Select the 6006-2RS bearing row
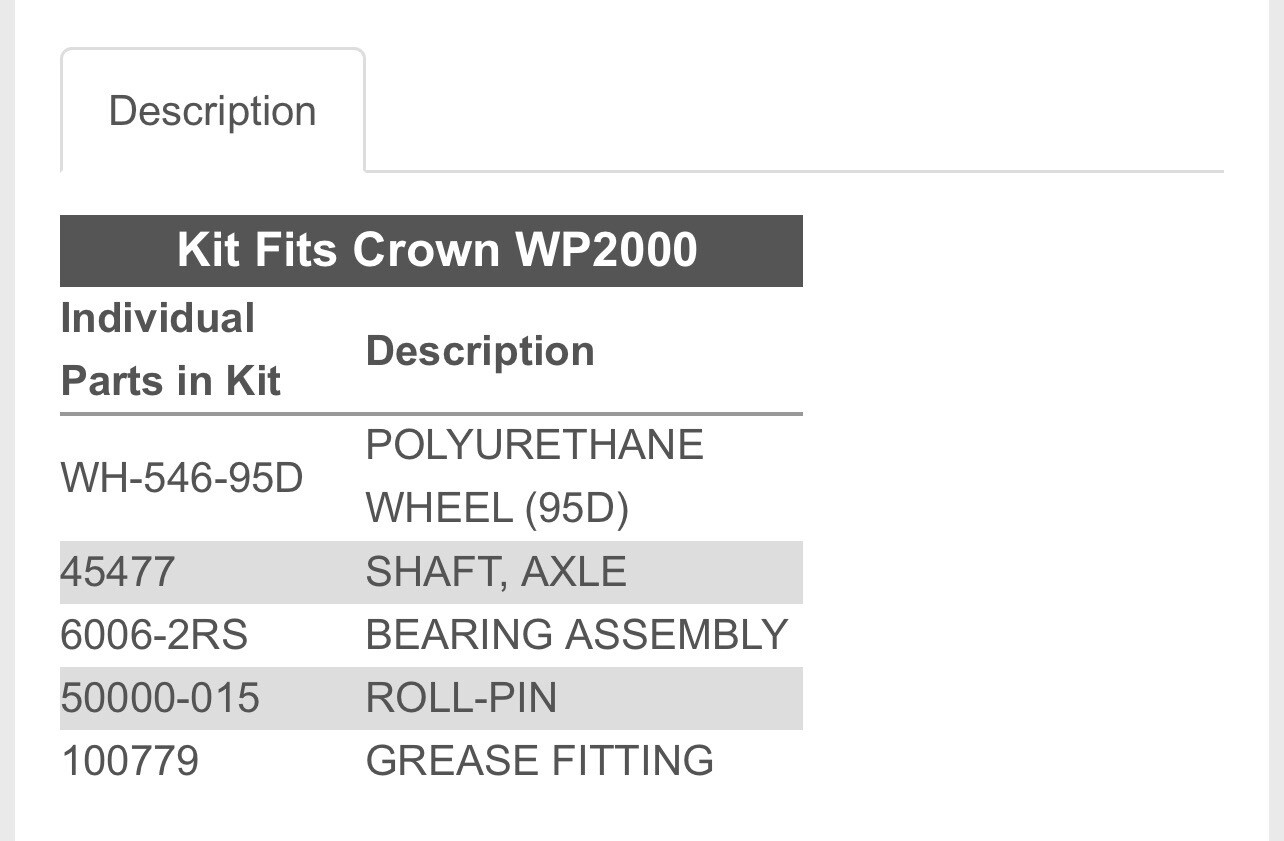 [x=432, y=634]
